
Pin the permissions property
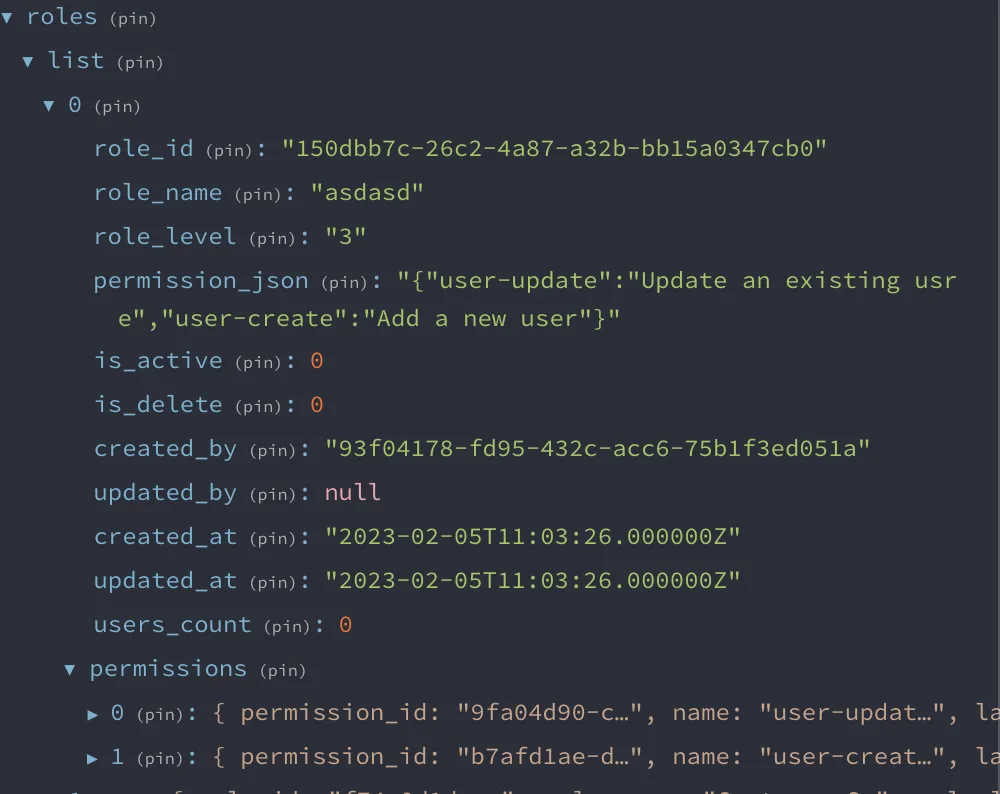[282, 671]
